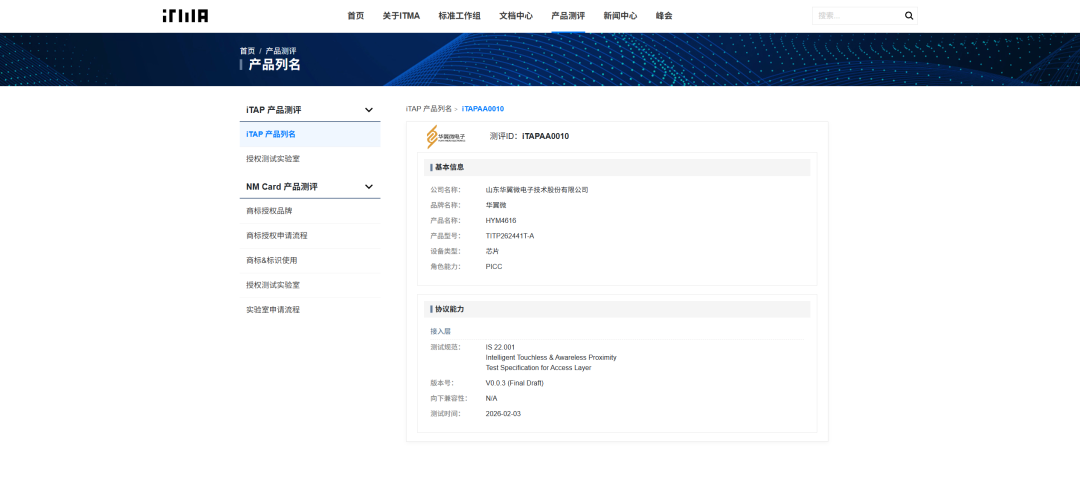Image resolution: width=1080 pixels, height=492 pixels.
Task: Collapse the iTAP 产品测评 chevron
Action: 368,110
